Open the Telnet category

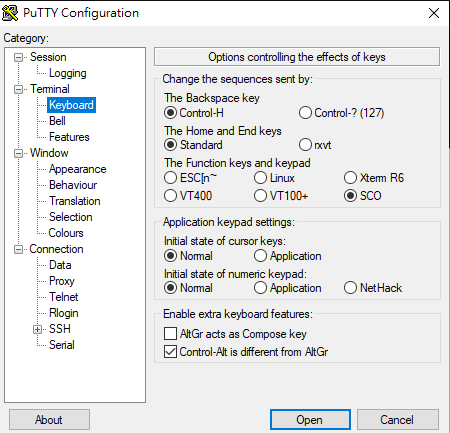tap(63, 297)
